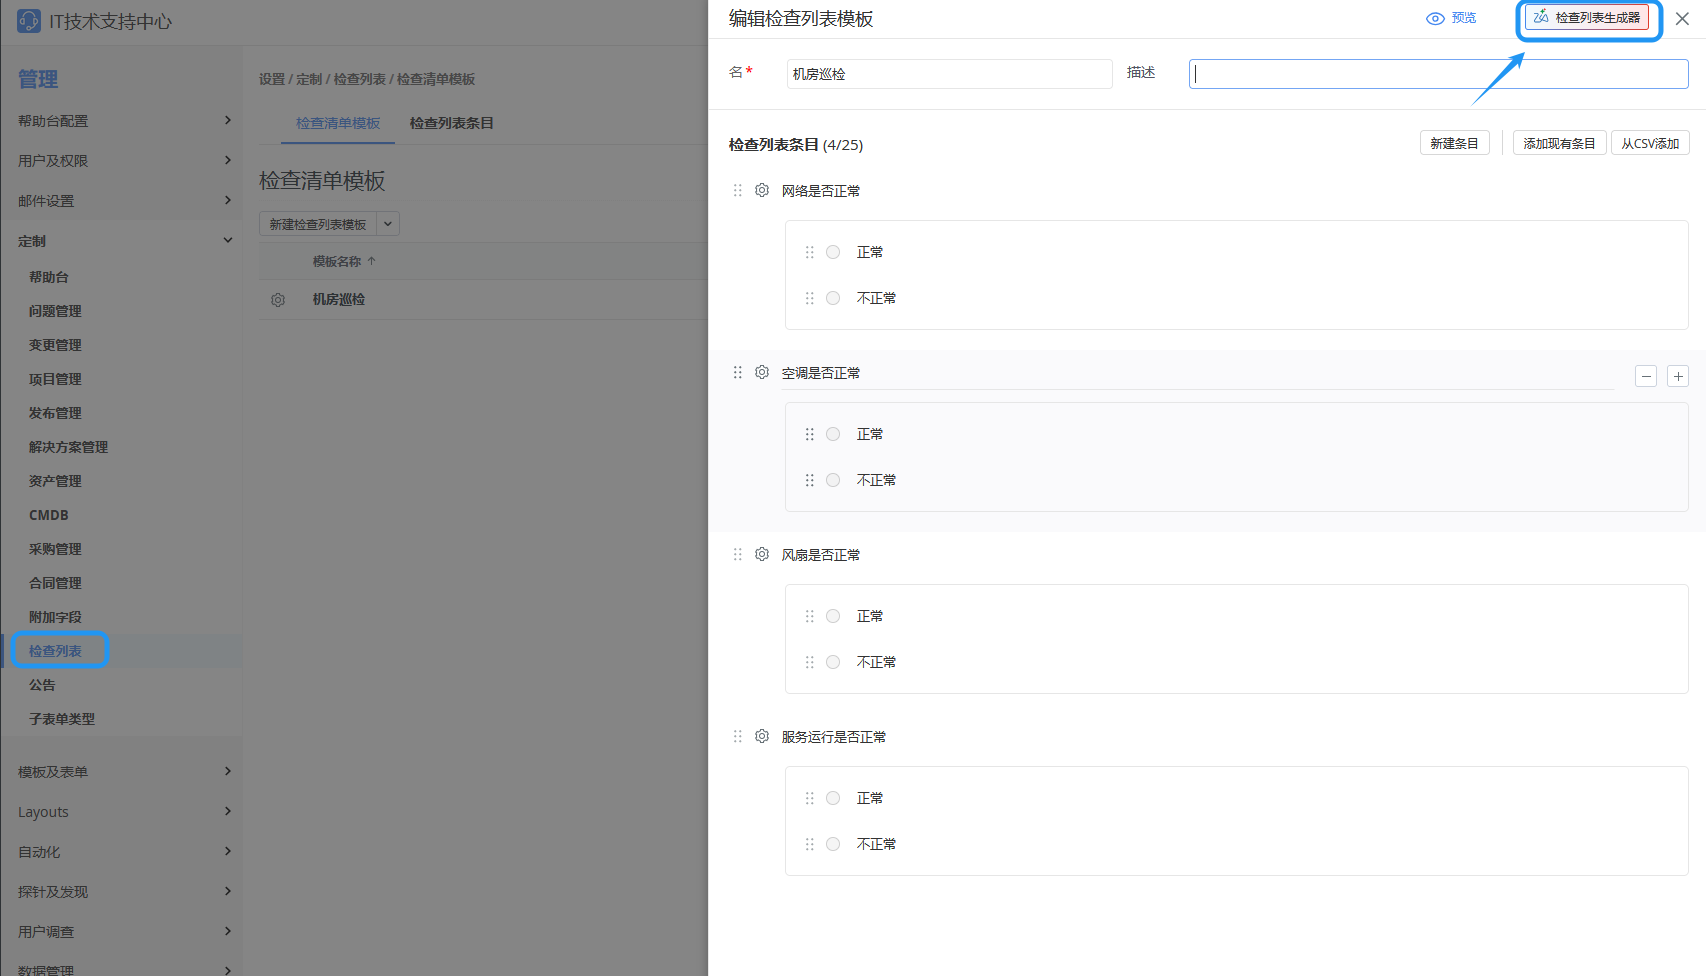Select 正常 radio under 网络是否正常
This screenshot has height=976, width=1706.
pos(833,252)
